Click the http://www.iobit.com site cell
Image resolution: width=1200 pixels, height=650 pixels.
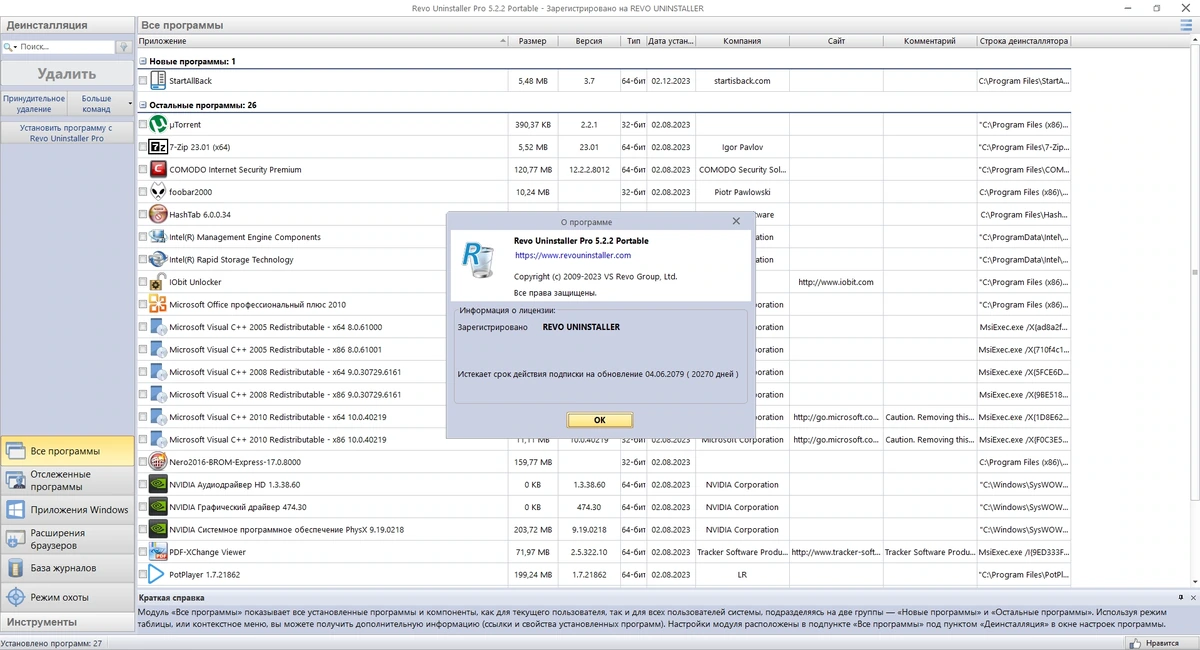836,283
